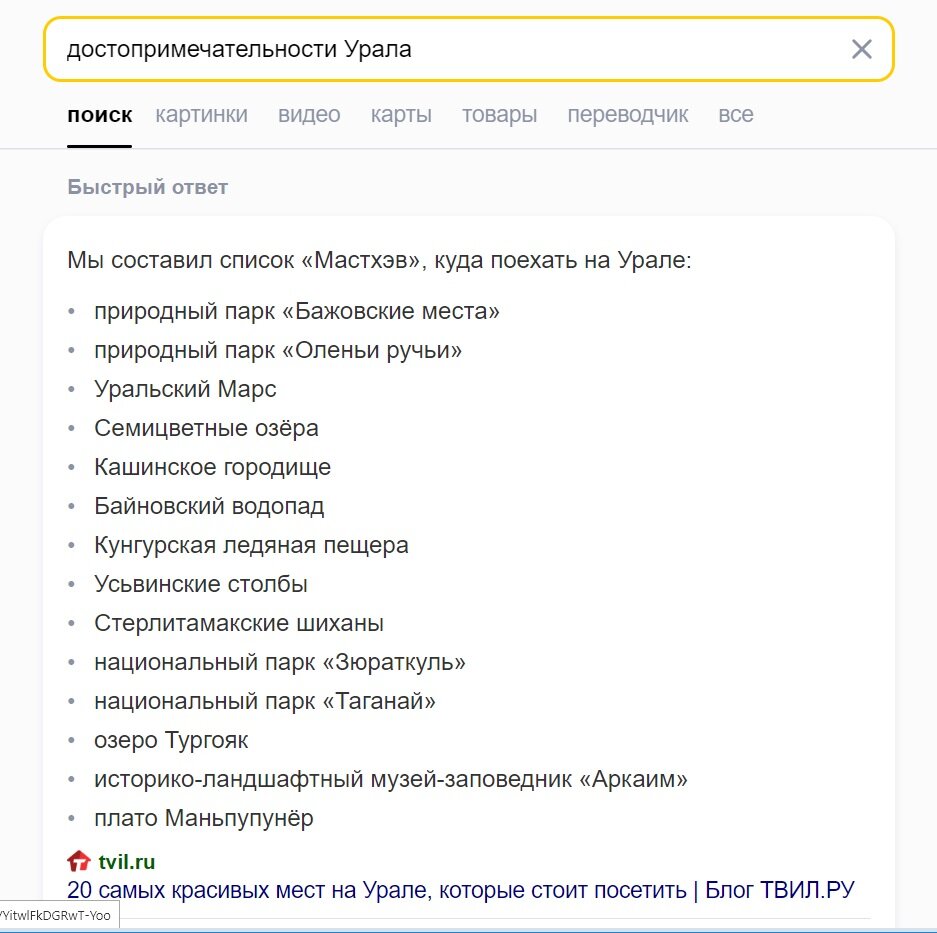Click the музей-заповедник Аркаим entry
Screen dimensions: 937x933
392,779
